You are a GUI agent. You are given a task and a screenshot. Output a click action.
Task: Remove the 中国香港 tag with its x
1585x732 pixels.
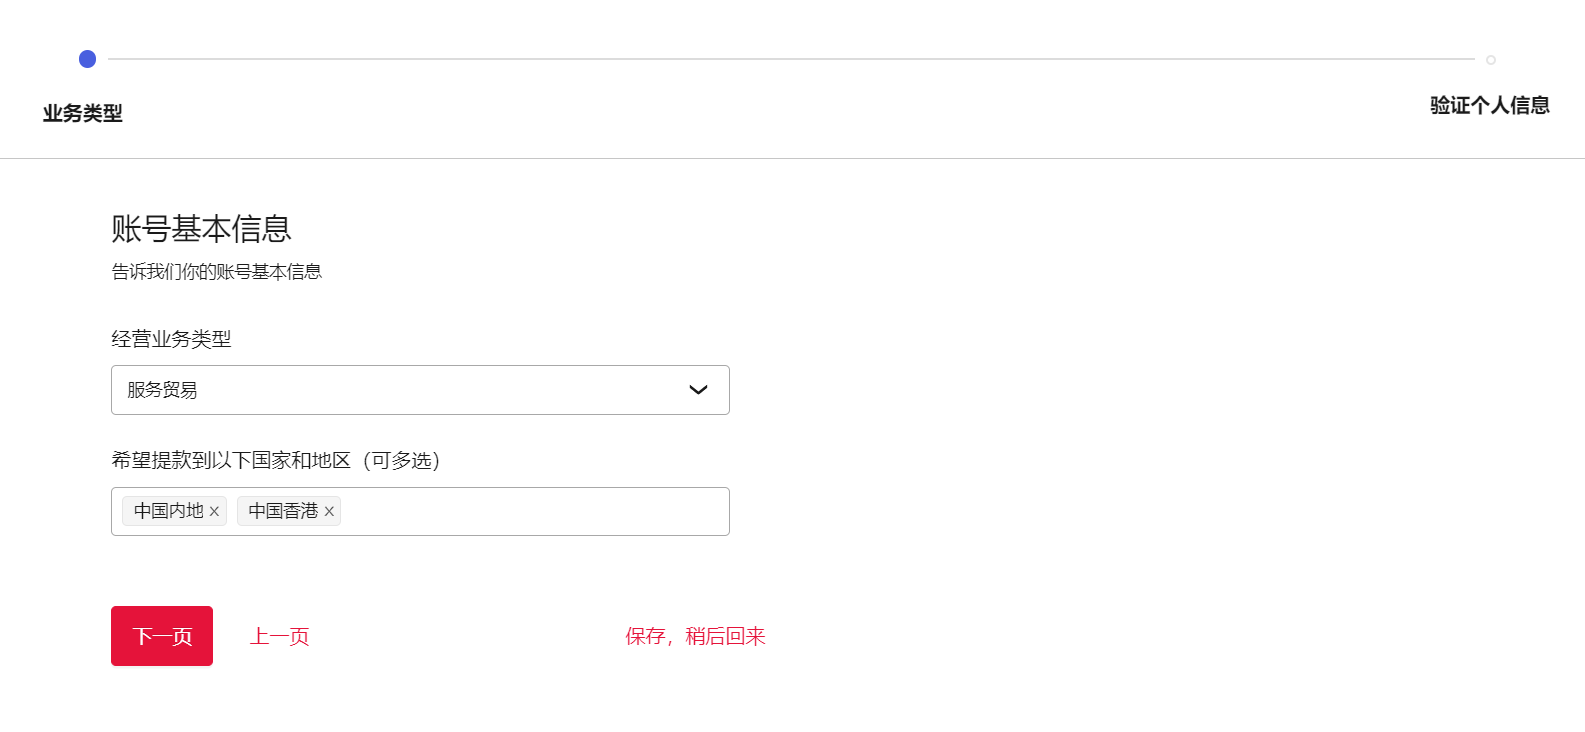click(x=329, y=511)
